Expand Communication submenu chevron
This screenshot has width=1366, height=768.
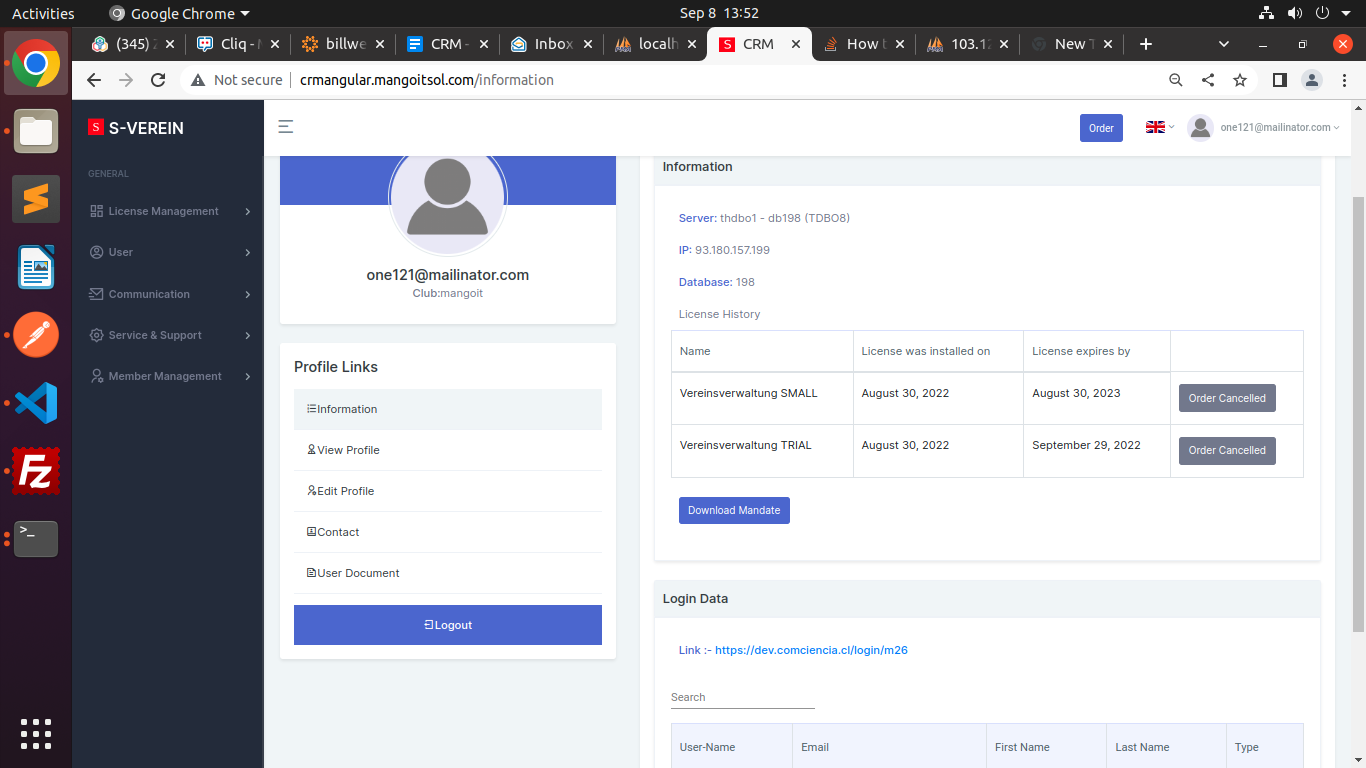[x=248, y=294]
